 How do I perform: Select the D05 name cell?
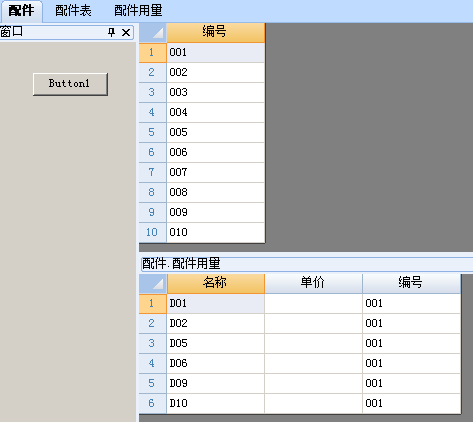216,344
